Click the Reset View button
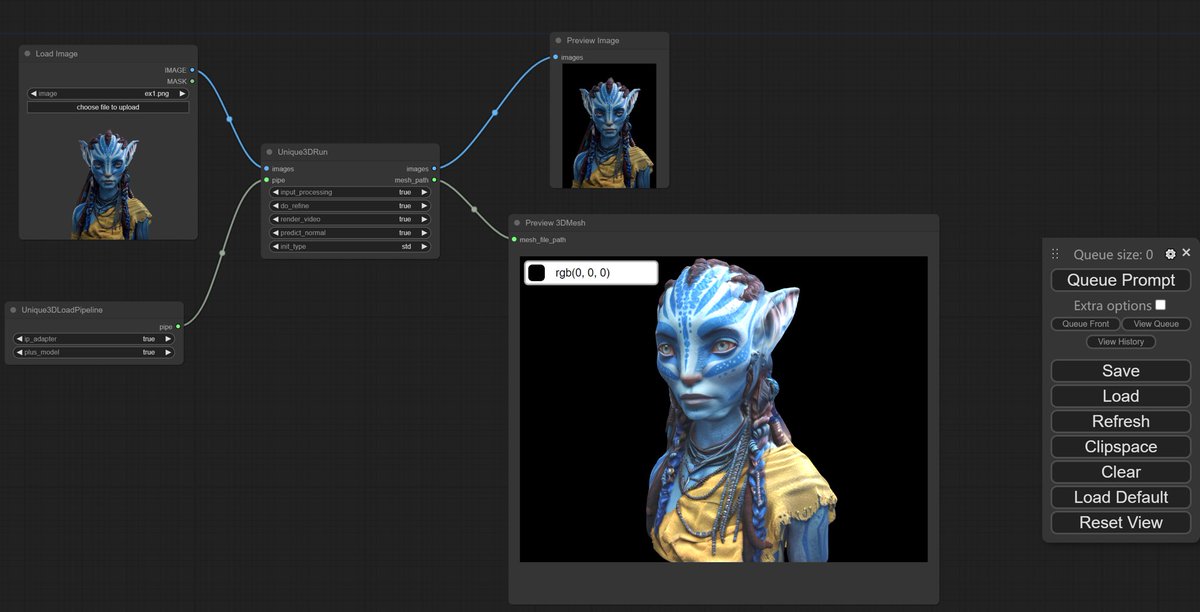Screen dimensions: 1200x612 (x=1121, y=523)
